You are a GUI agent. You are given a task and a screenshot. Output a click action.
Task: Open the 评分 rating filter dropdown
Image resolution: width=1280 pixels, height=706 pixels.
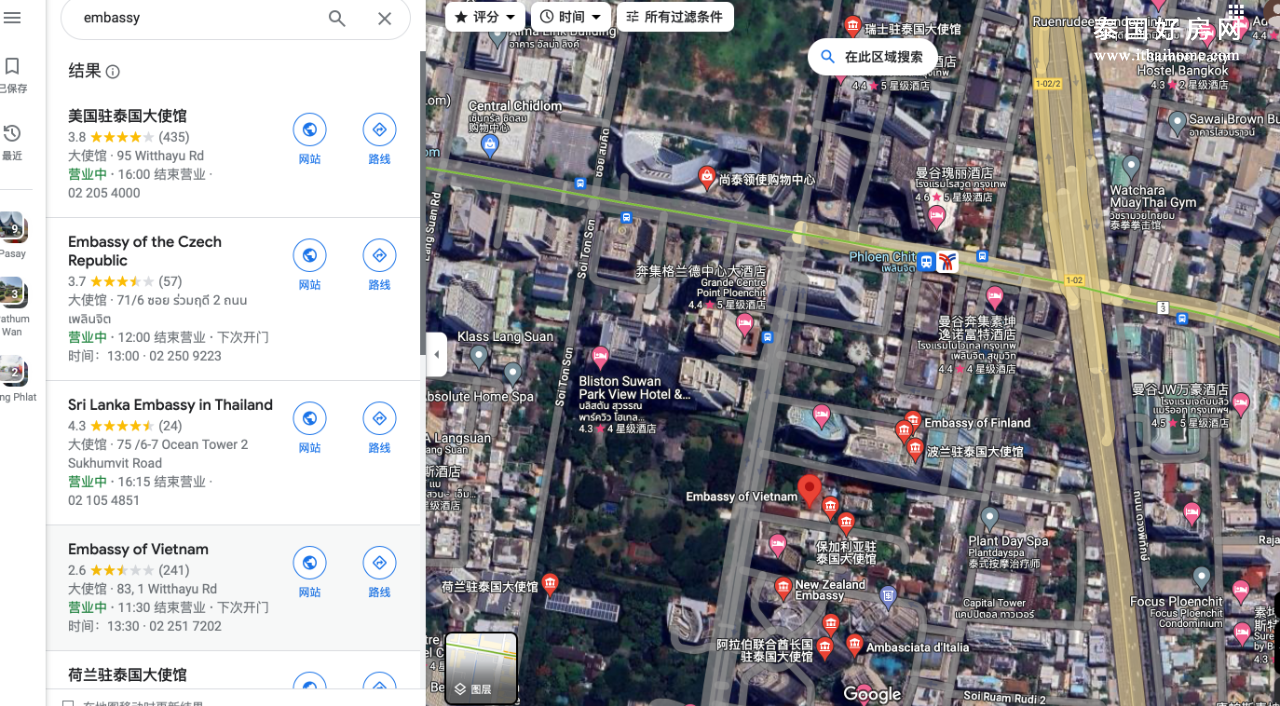[485, 17]
